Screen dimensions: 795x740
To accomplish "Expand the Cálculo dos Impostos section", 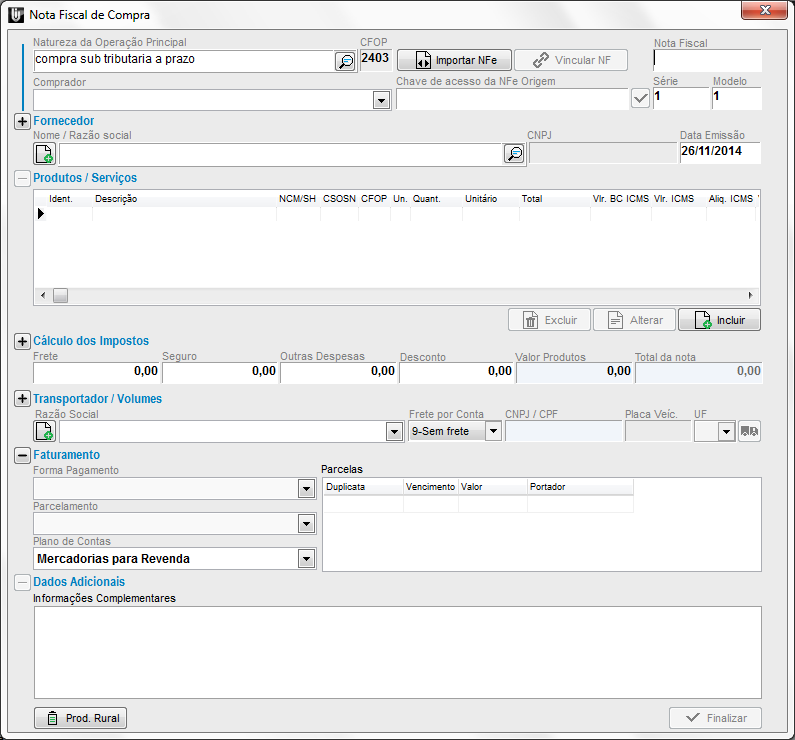I will coord(22,341).
